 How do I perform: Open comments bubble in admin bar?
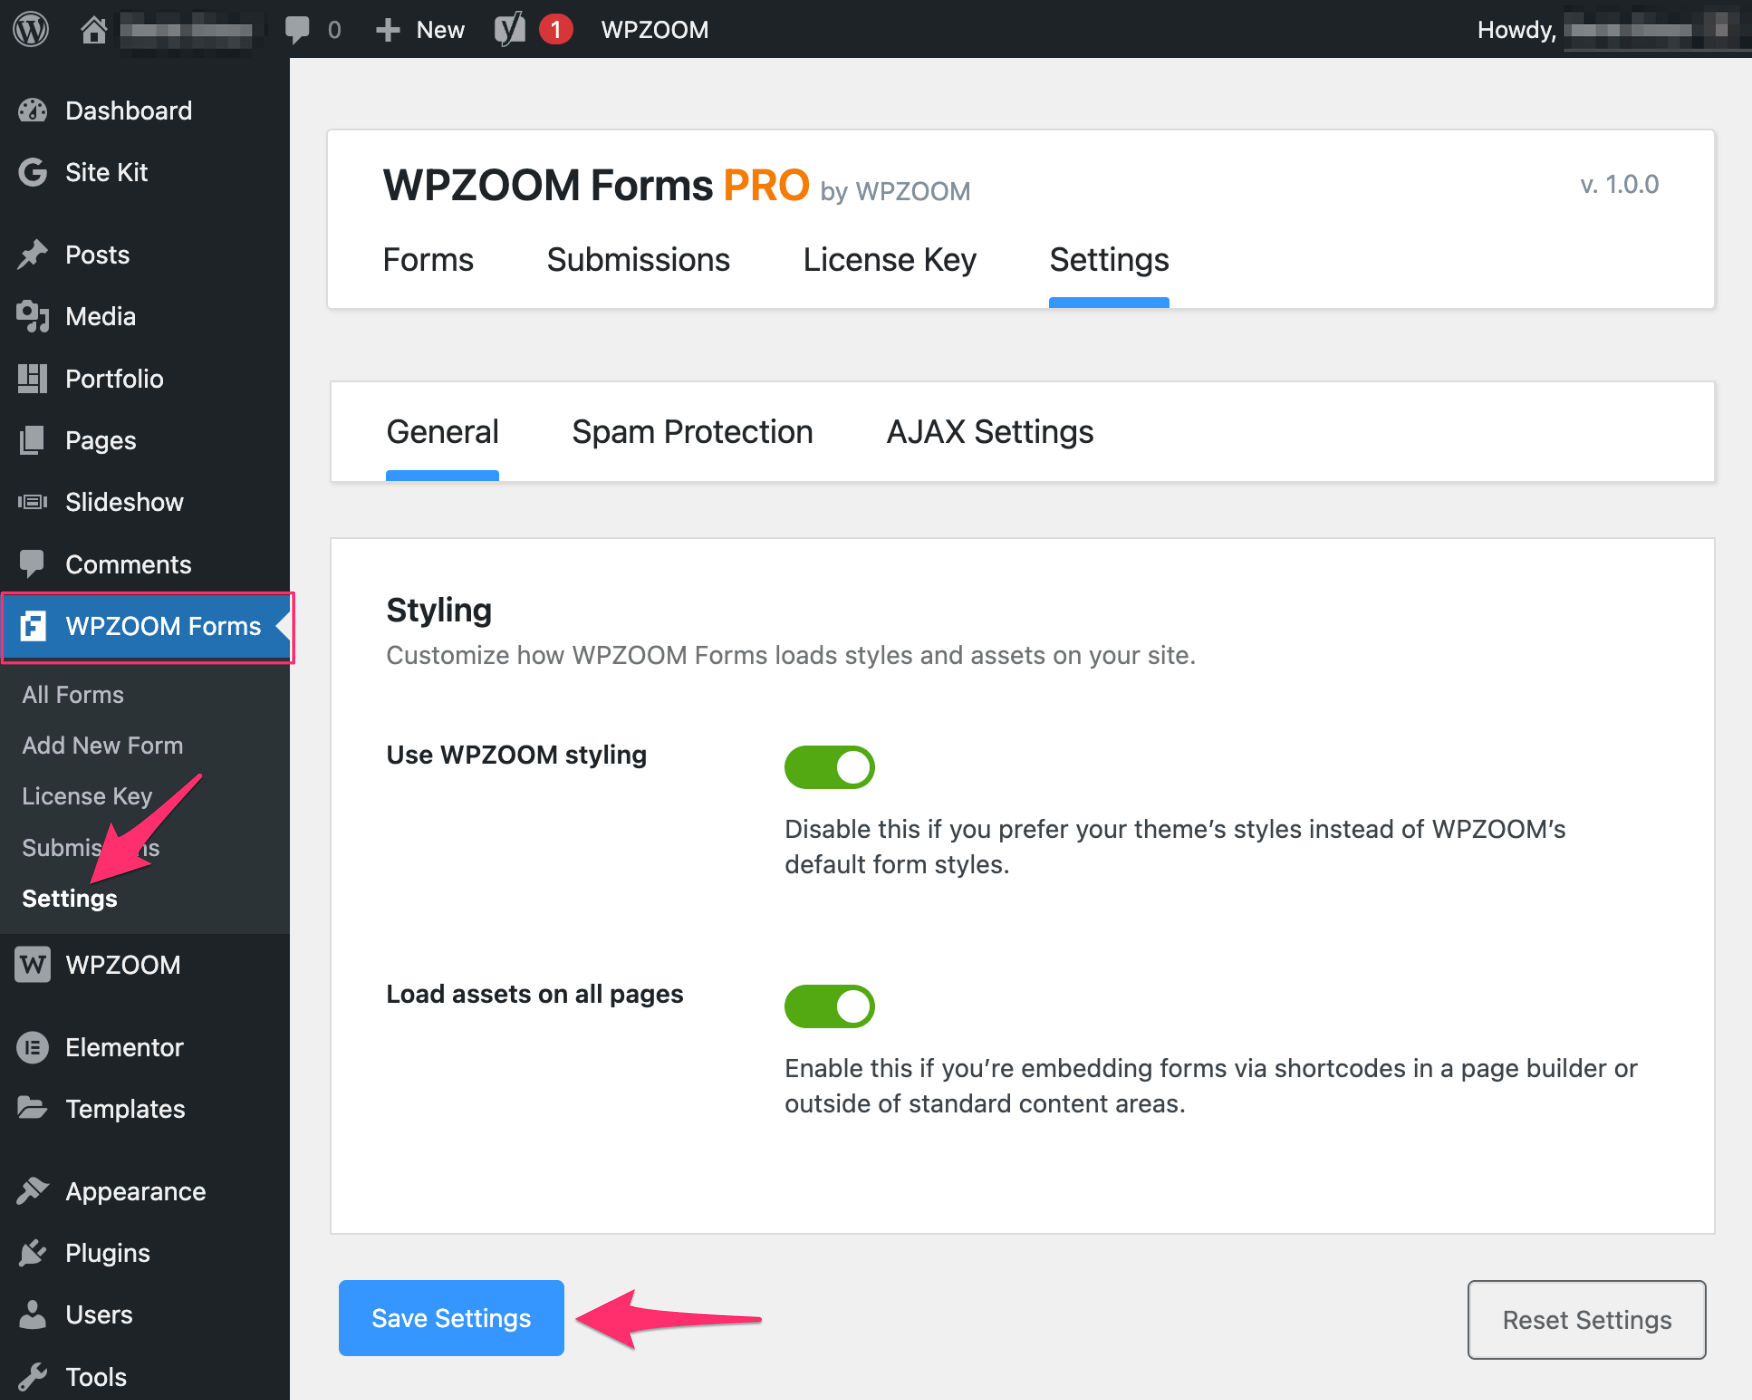[297, 29]
